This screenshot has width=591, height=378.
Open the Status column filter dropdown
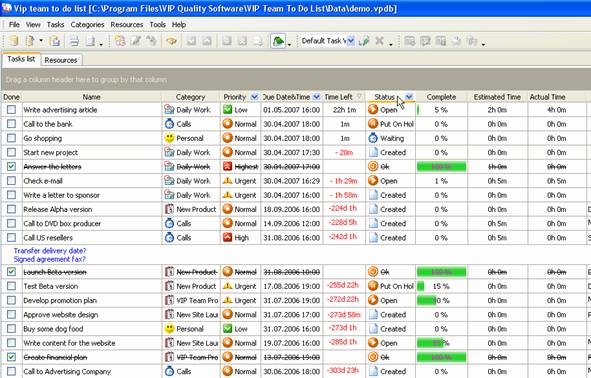[x=409, y=97]
